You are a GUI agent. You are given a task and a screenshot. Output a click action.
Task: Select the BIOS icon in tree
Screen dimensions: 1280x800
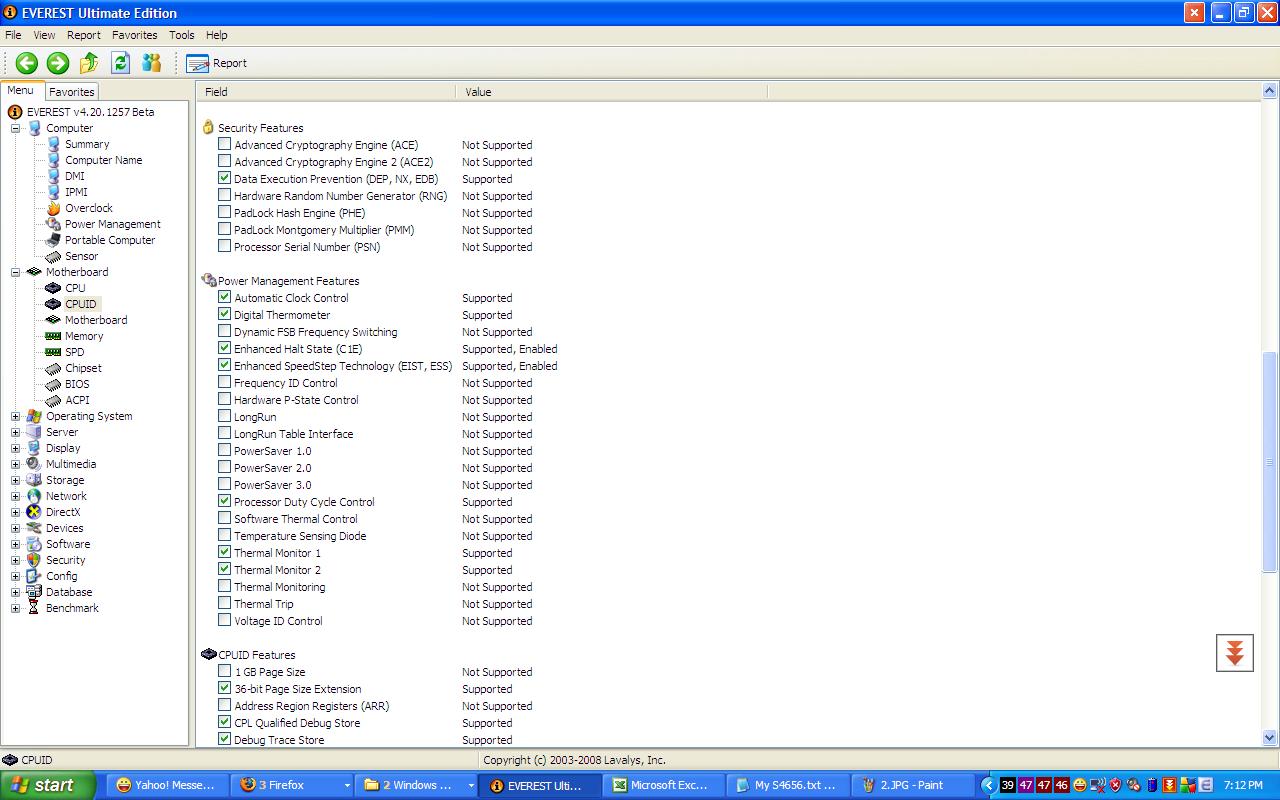tap(53, 384)
